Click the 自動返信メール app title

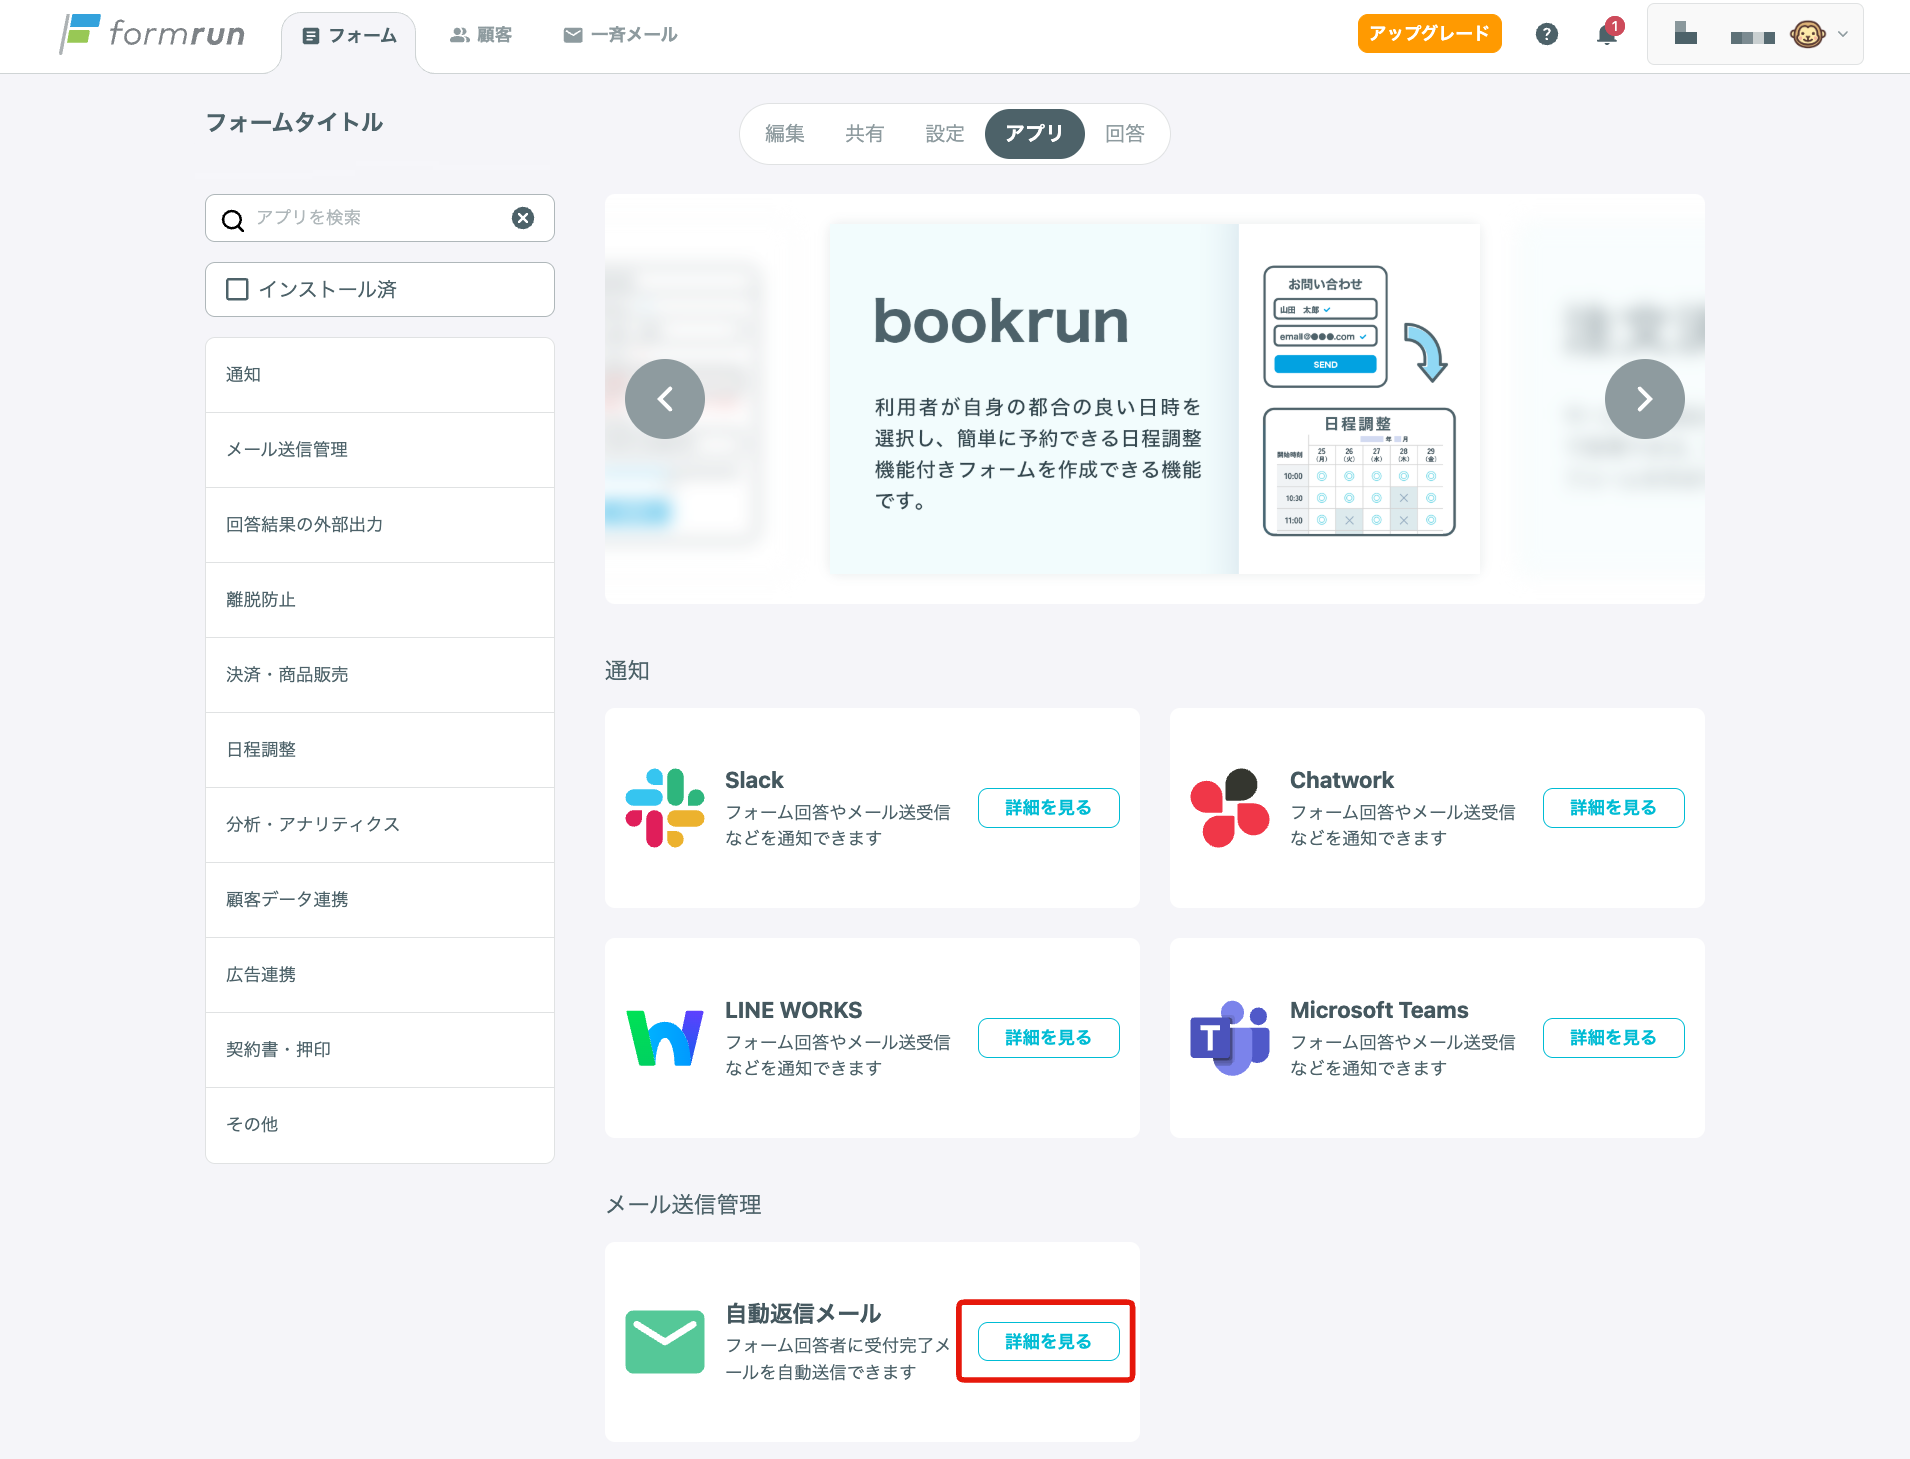point(803,1314)
